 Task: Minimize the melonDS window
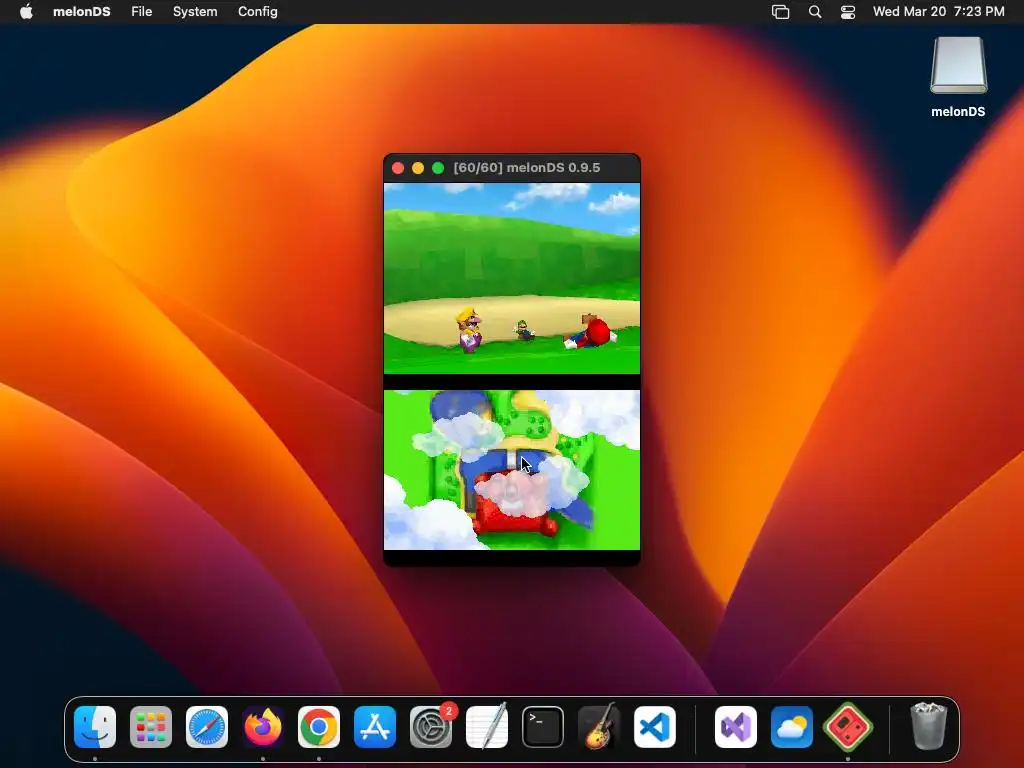418,168
